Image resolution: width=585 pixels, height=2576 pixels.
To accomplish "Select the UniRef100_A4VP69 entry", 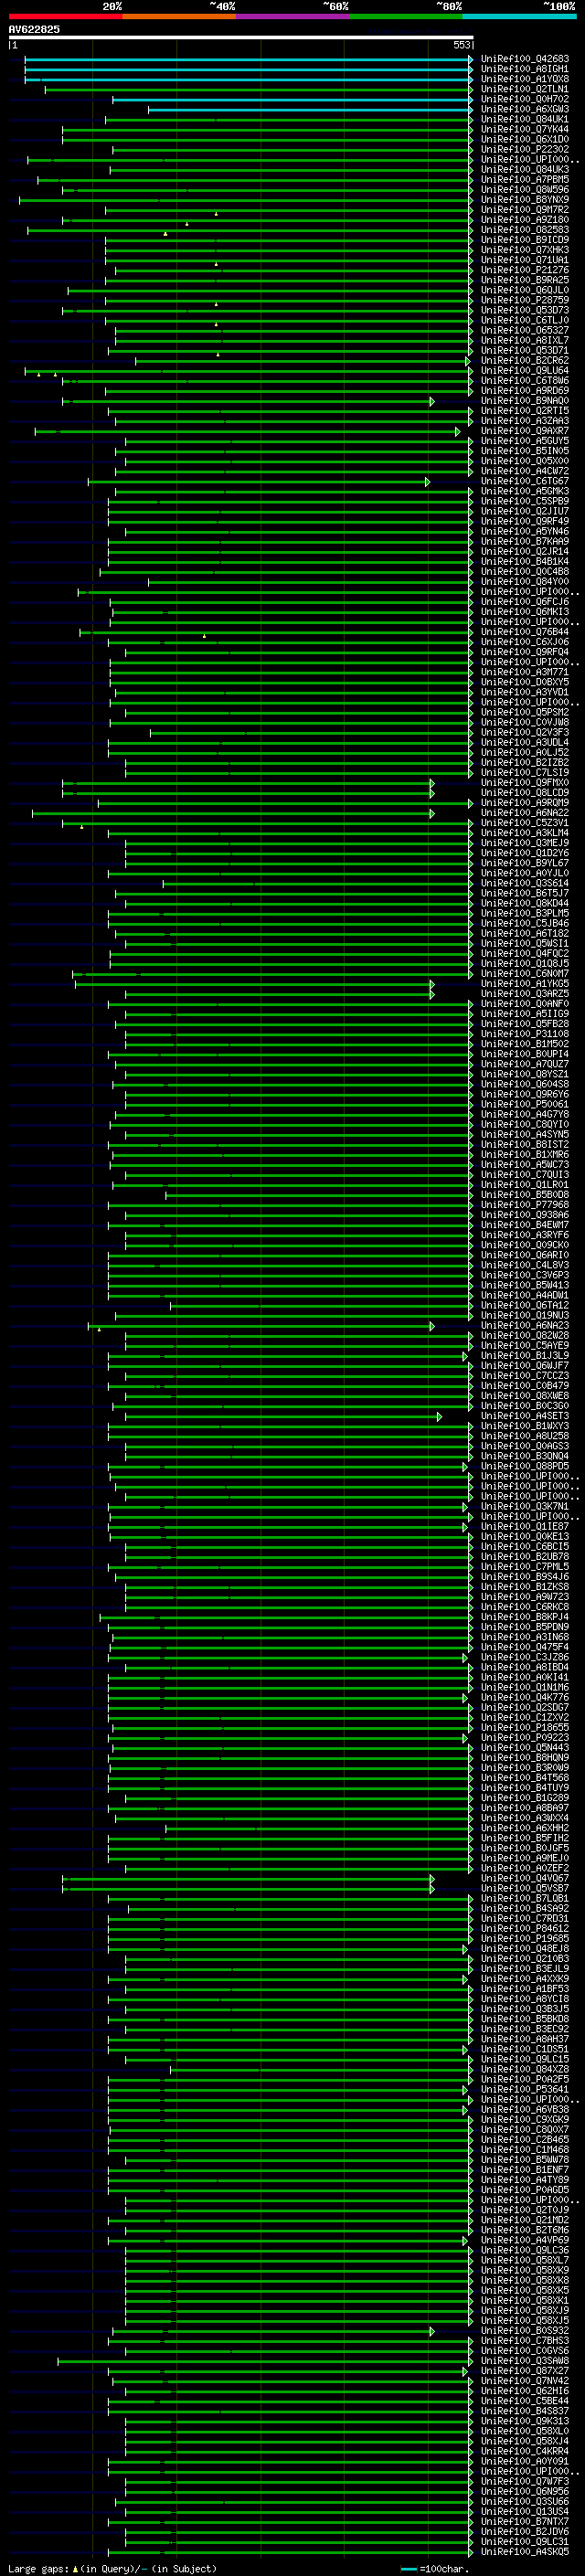I will [x=525, y=2240].
